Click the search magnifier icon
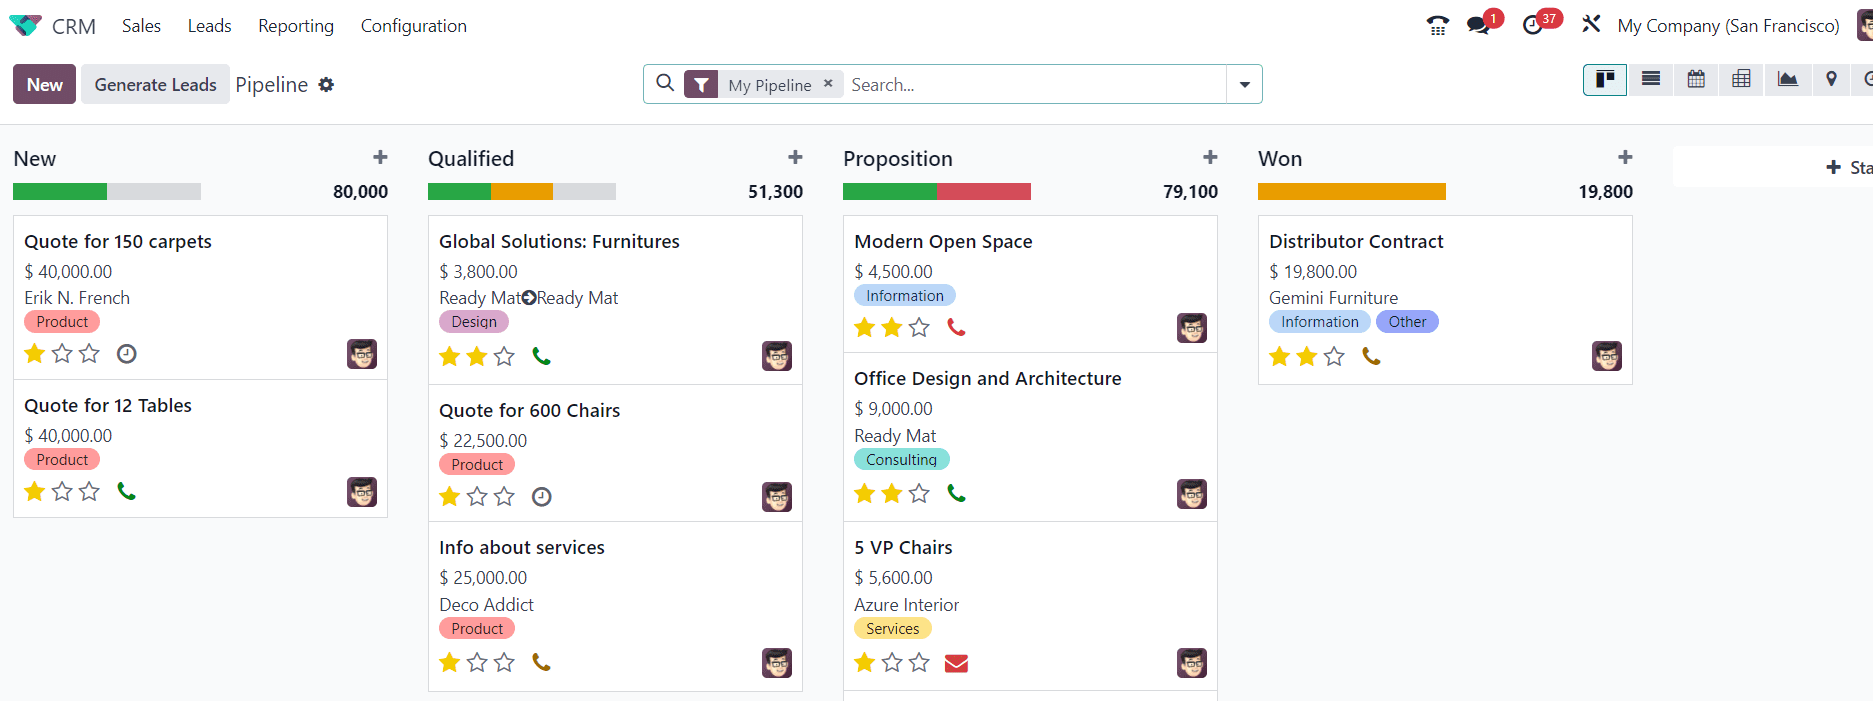Viewport: 1873px width, 701px height. tap(665, 83)
